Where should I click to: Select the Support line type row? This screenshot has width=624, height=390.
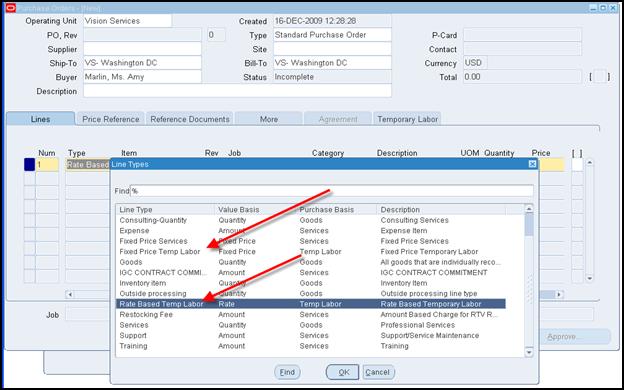coord(310,335)
